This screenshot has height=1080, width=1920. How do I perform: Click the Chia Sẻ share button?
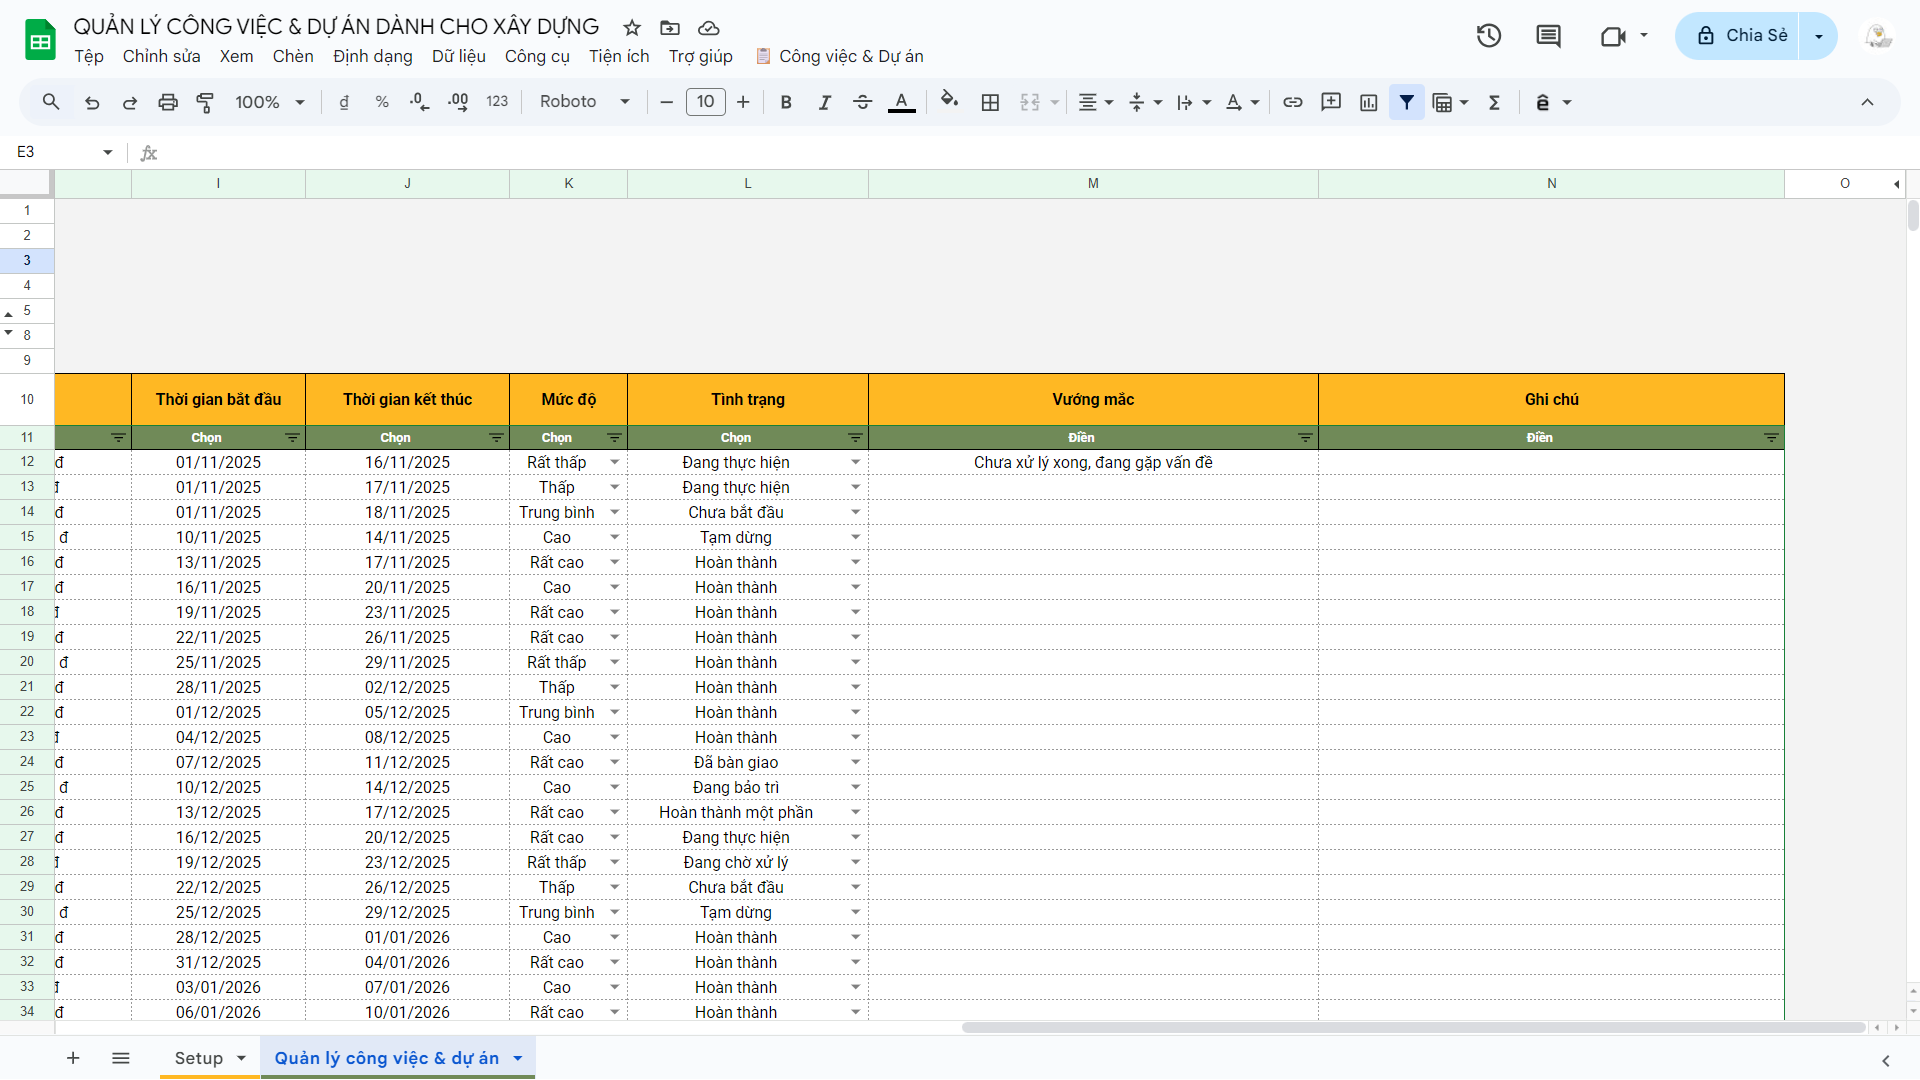pyautogui.click(x=1742, y=36)
